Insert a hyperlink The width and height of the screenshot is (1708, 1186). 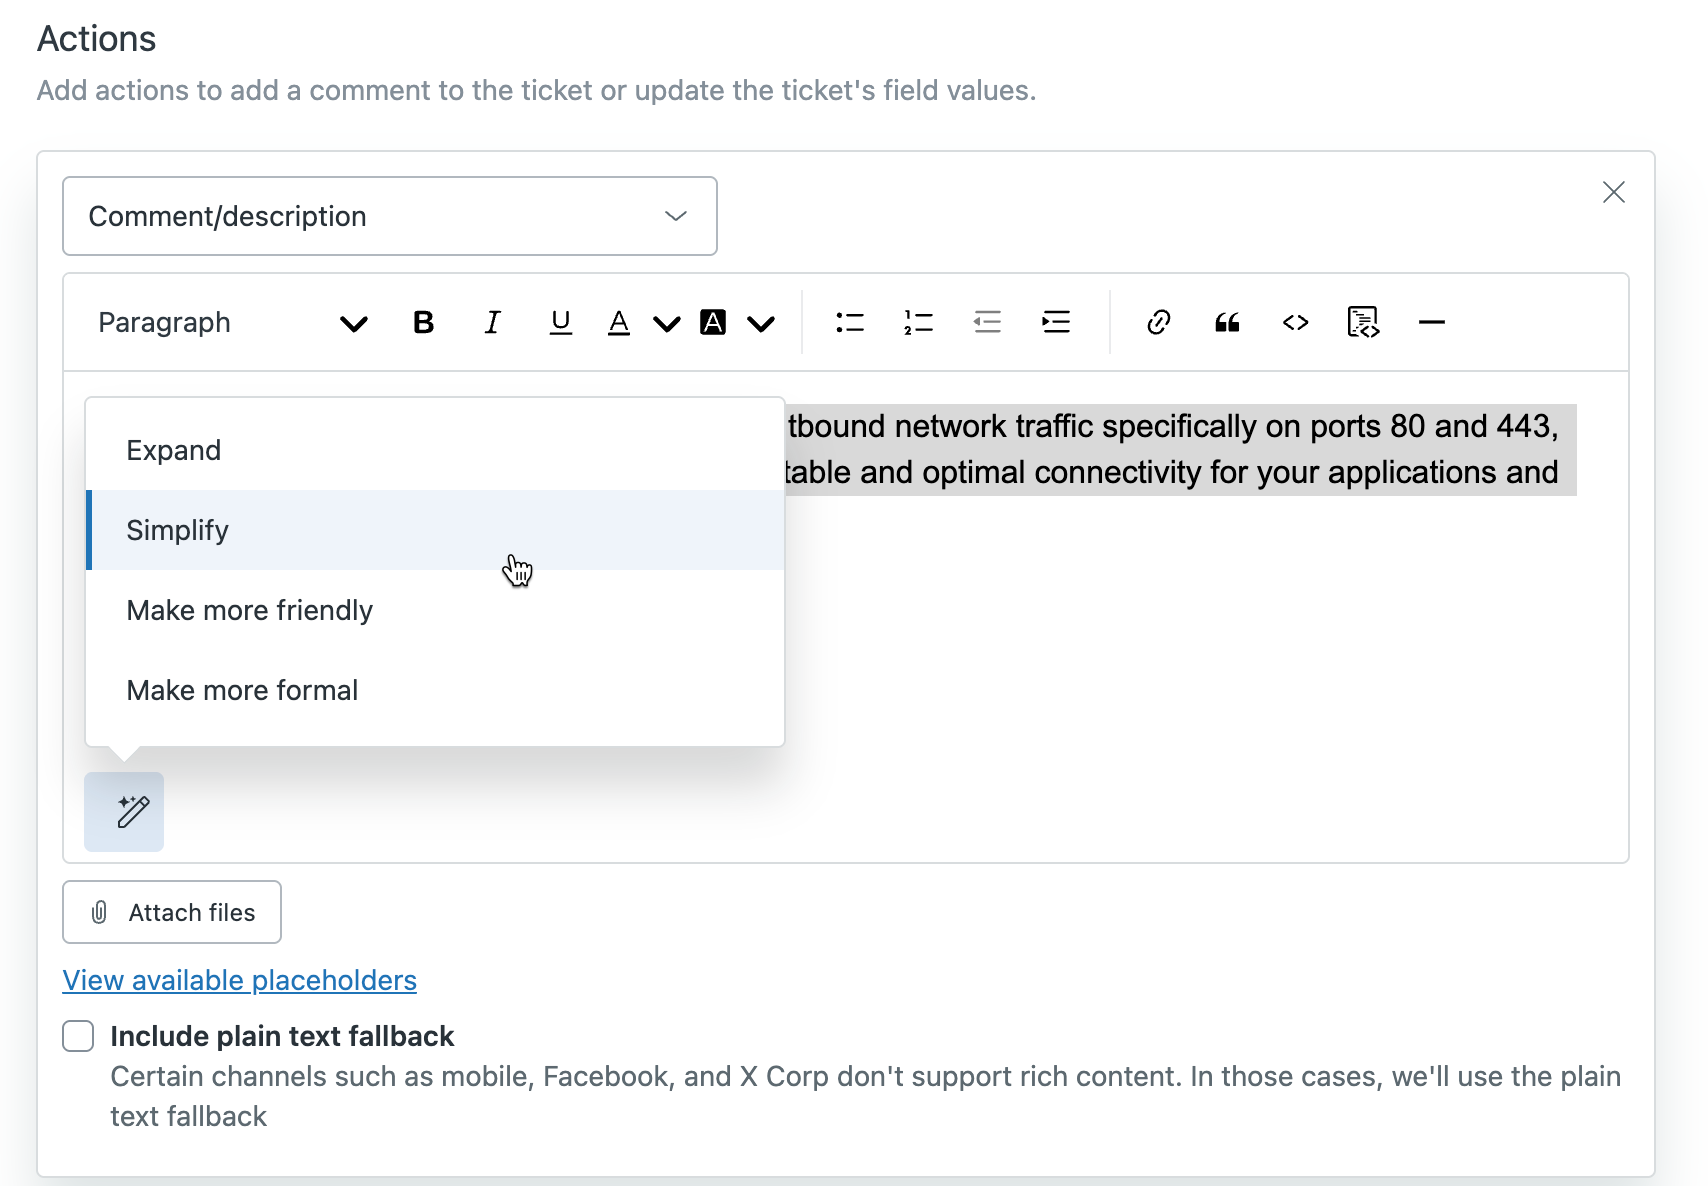pyautogui.click(x=1159, y=322)
